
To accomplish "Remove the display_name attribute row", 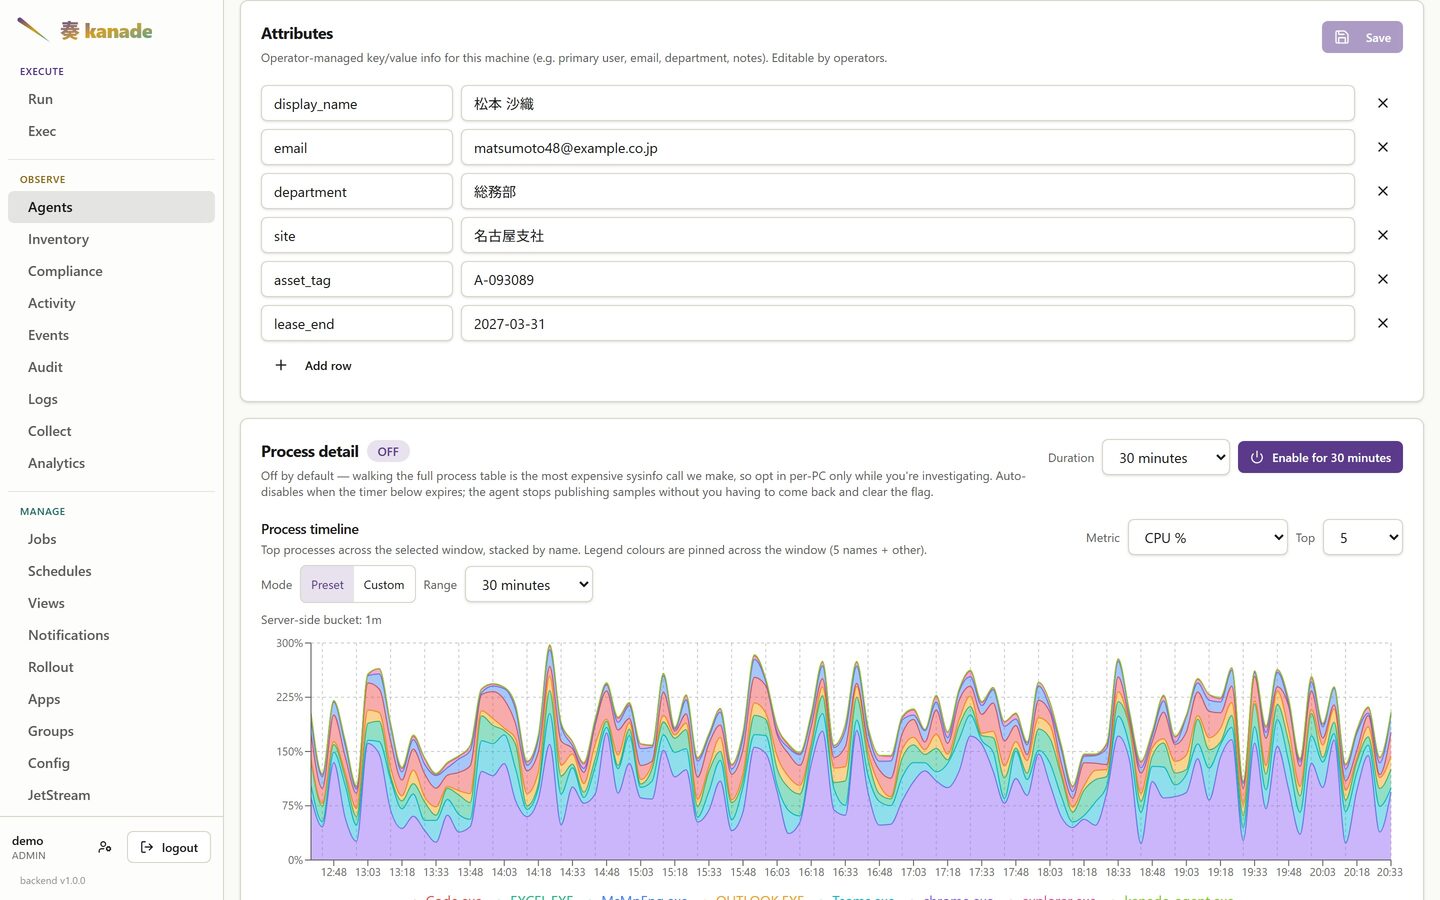I will pos(1383,103).
